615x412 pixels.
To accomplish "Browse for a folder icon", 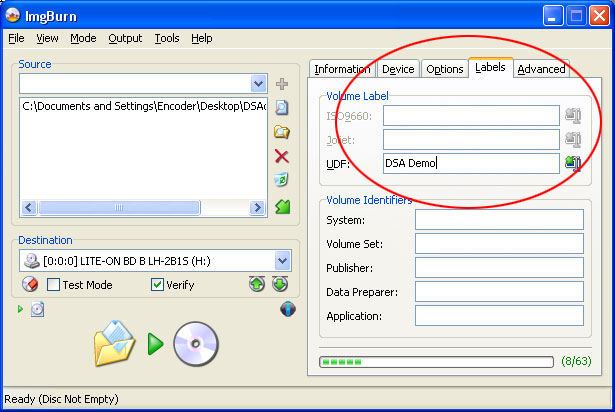I will tap(282, 132).
